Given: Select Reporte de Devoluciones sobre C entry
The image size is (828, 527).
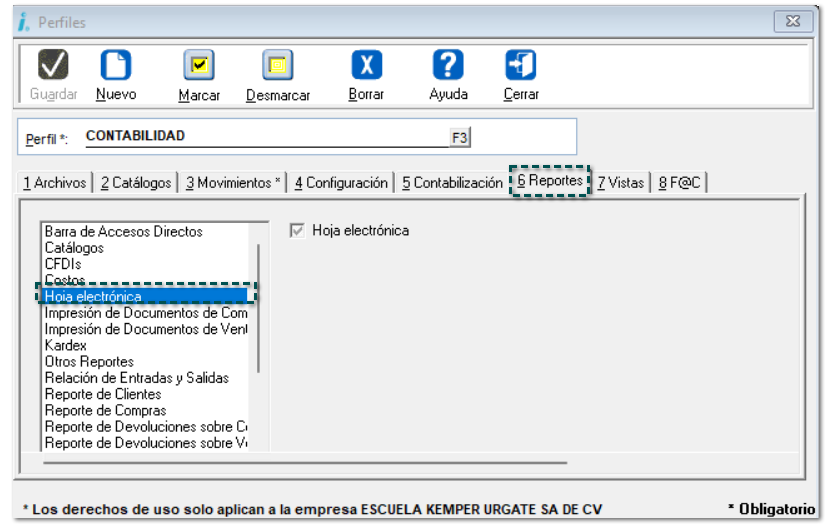Looking at the screenshot, I should pyautogui.click(x=145, y=427).
